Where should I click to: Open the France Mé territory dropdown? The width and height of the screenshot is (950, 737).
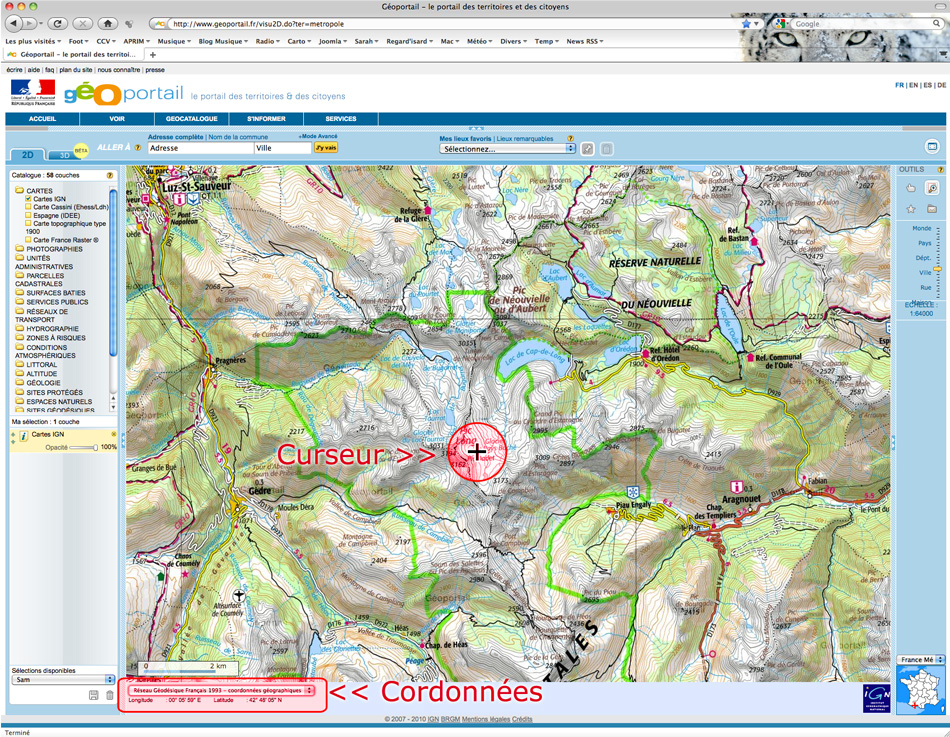[920, 659]
